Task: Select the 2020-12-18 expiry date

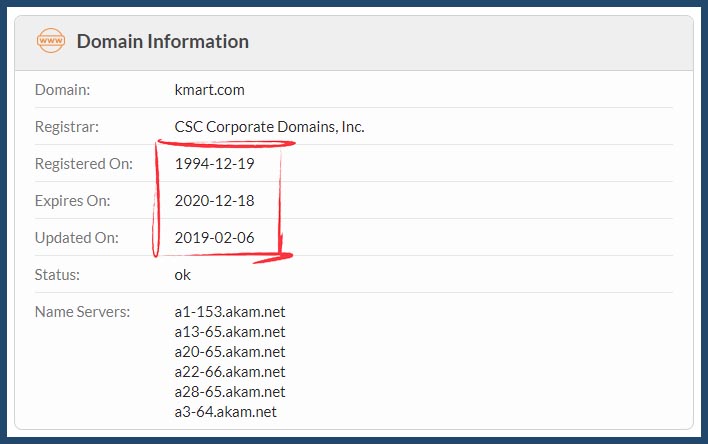Action: (215, 201)
